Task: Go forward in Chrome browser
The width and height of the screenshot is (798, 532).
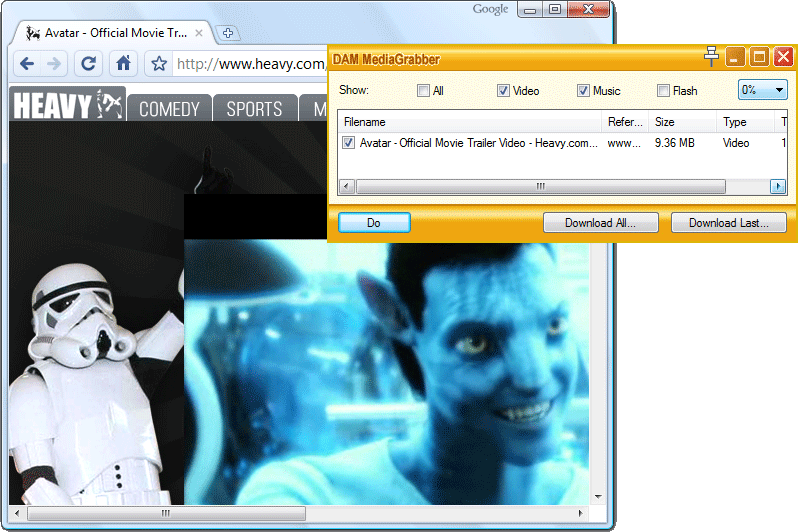Action: coord(53,64)
